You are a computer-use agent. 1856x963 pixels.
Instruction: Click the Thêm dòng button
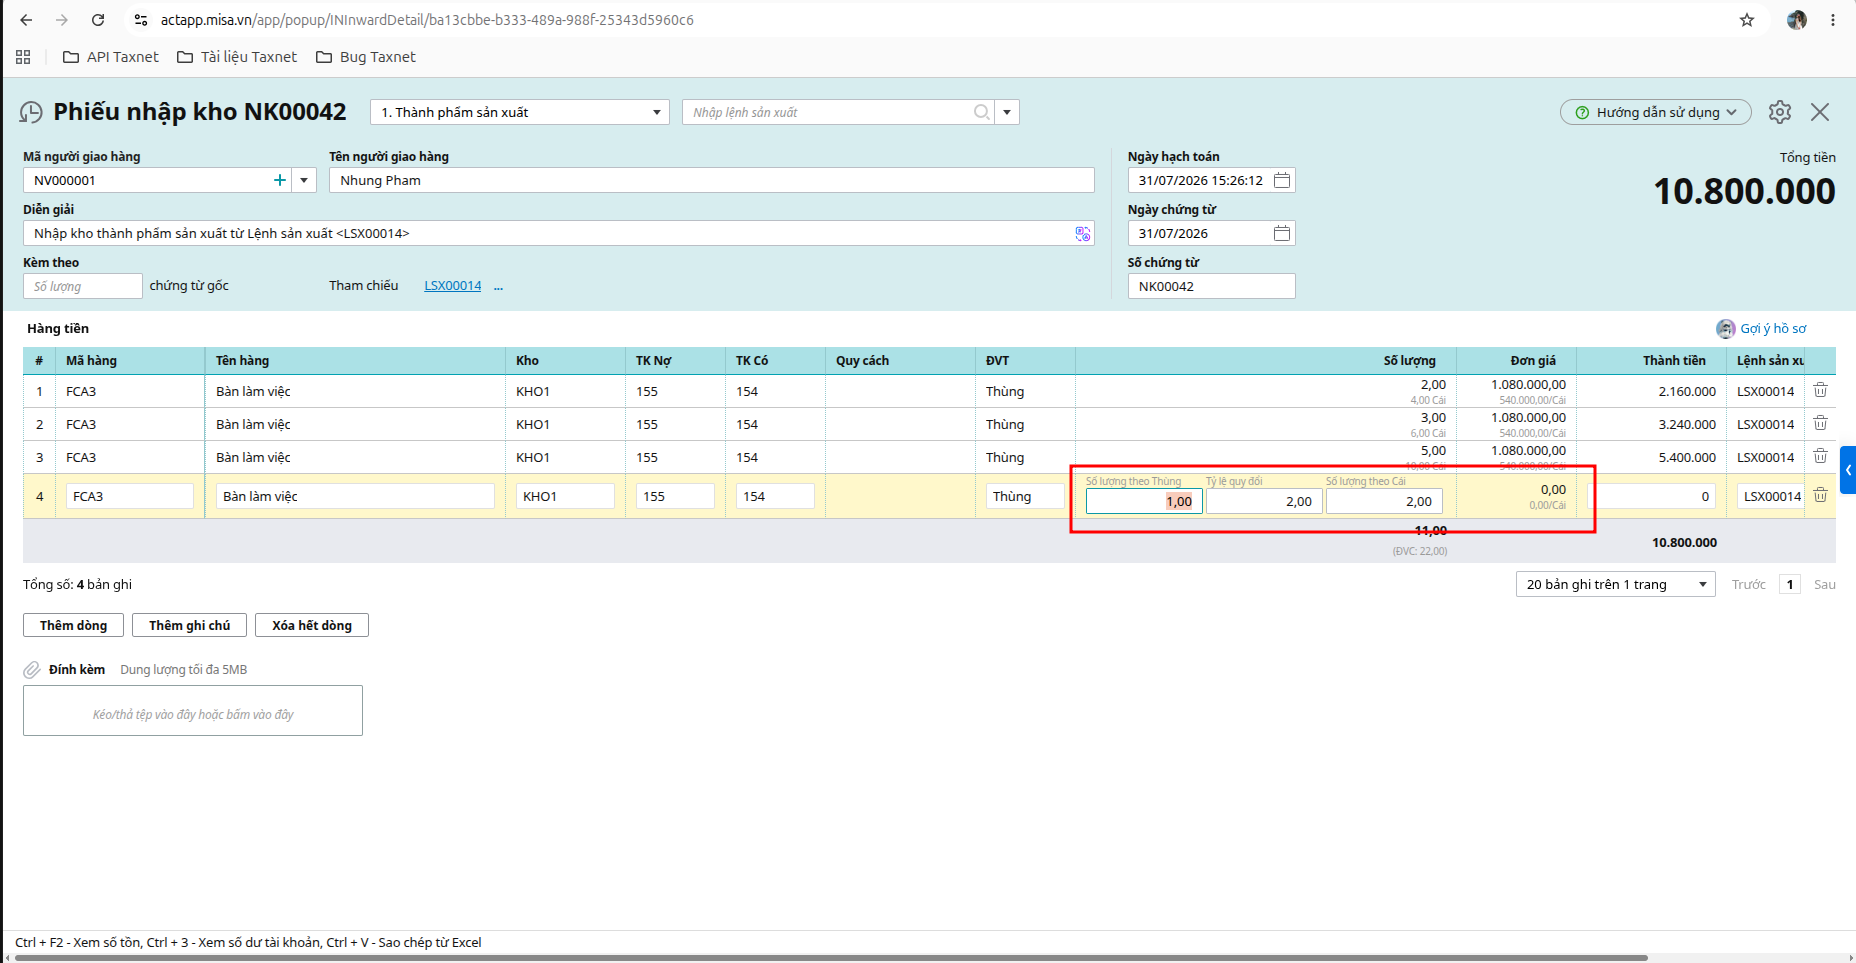coord(73,625)
